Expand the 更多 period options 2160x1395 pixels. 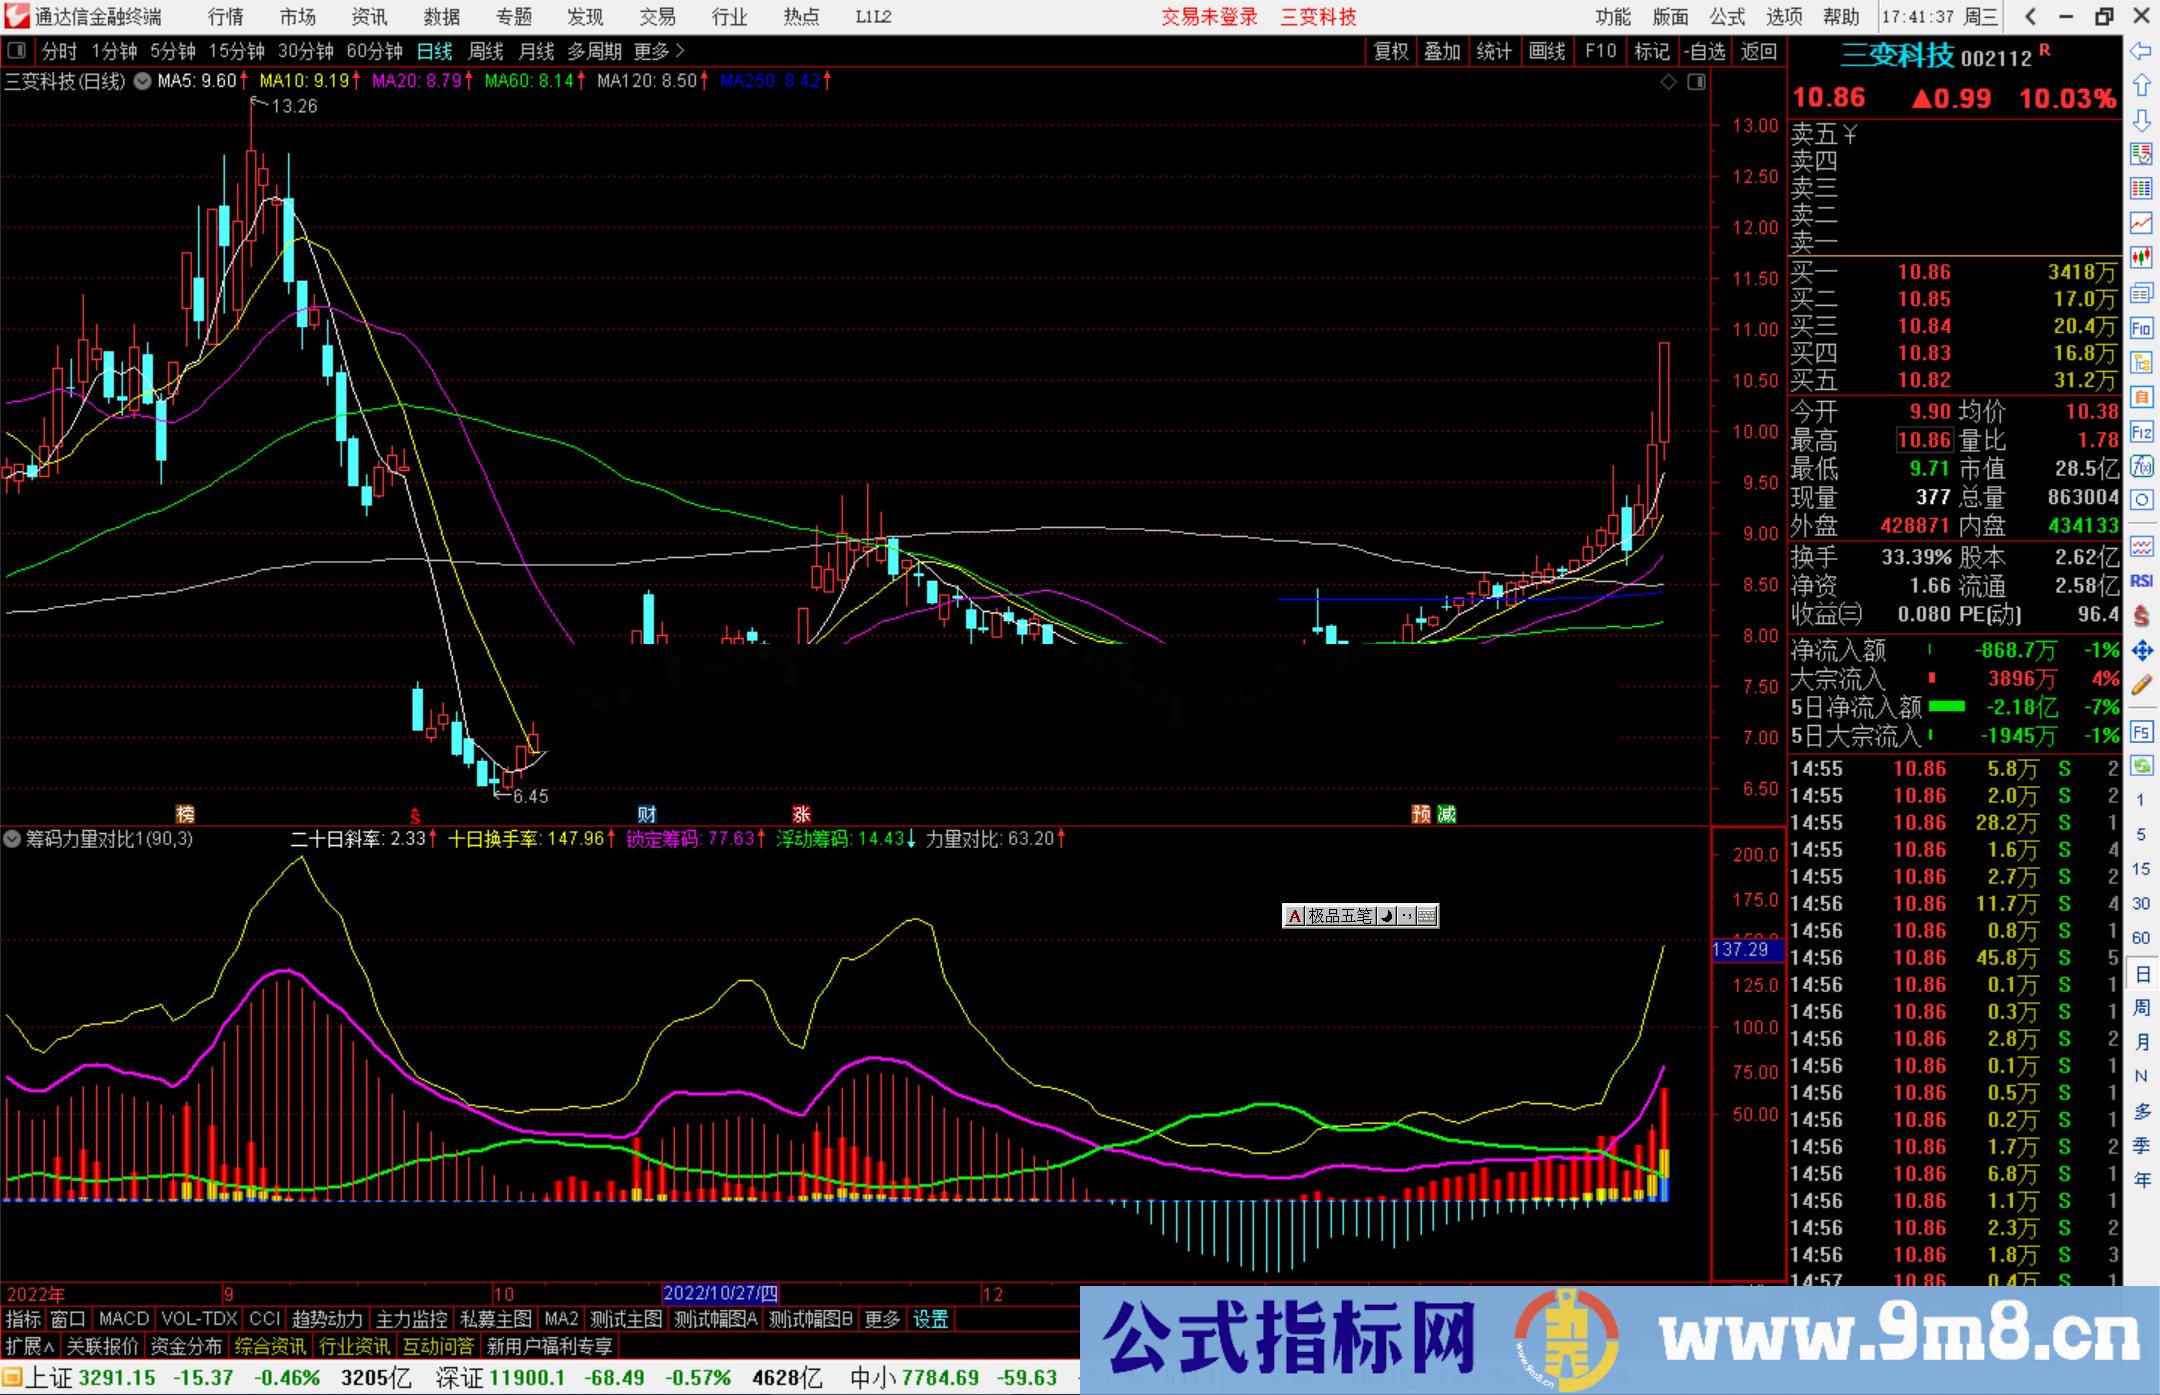tap(658, 51)
